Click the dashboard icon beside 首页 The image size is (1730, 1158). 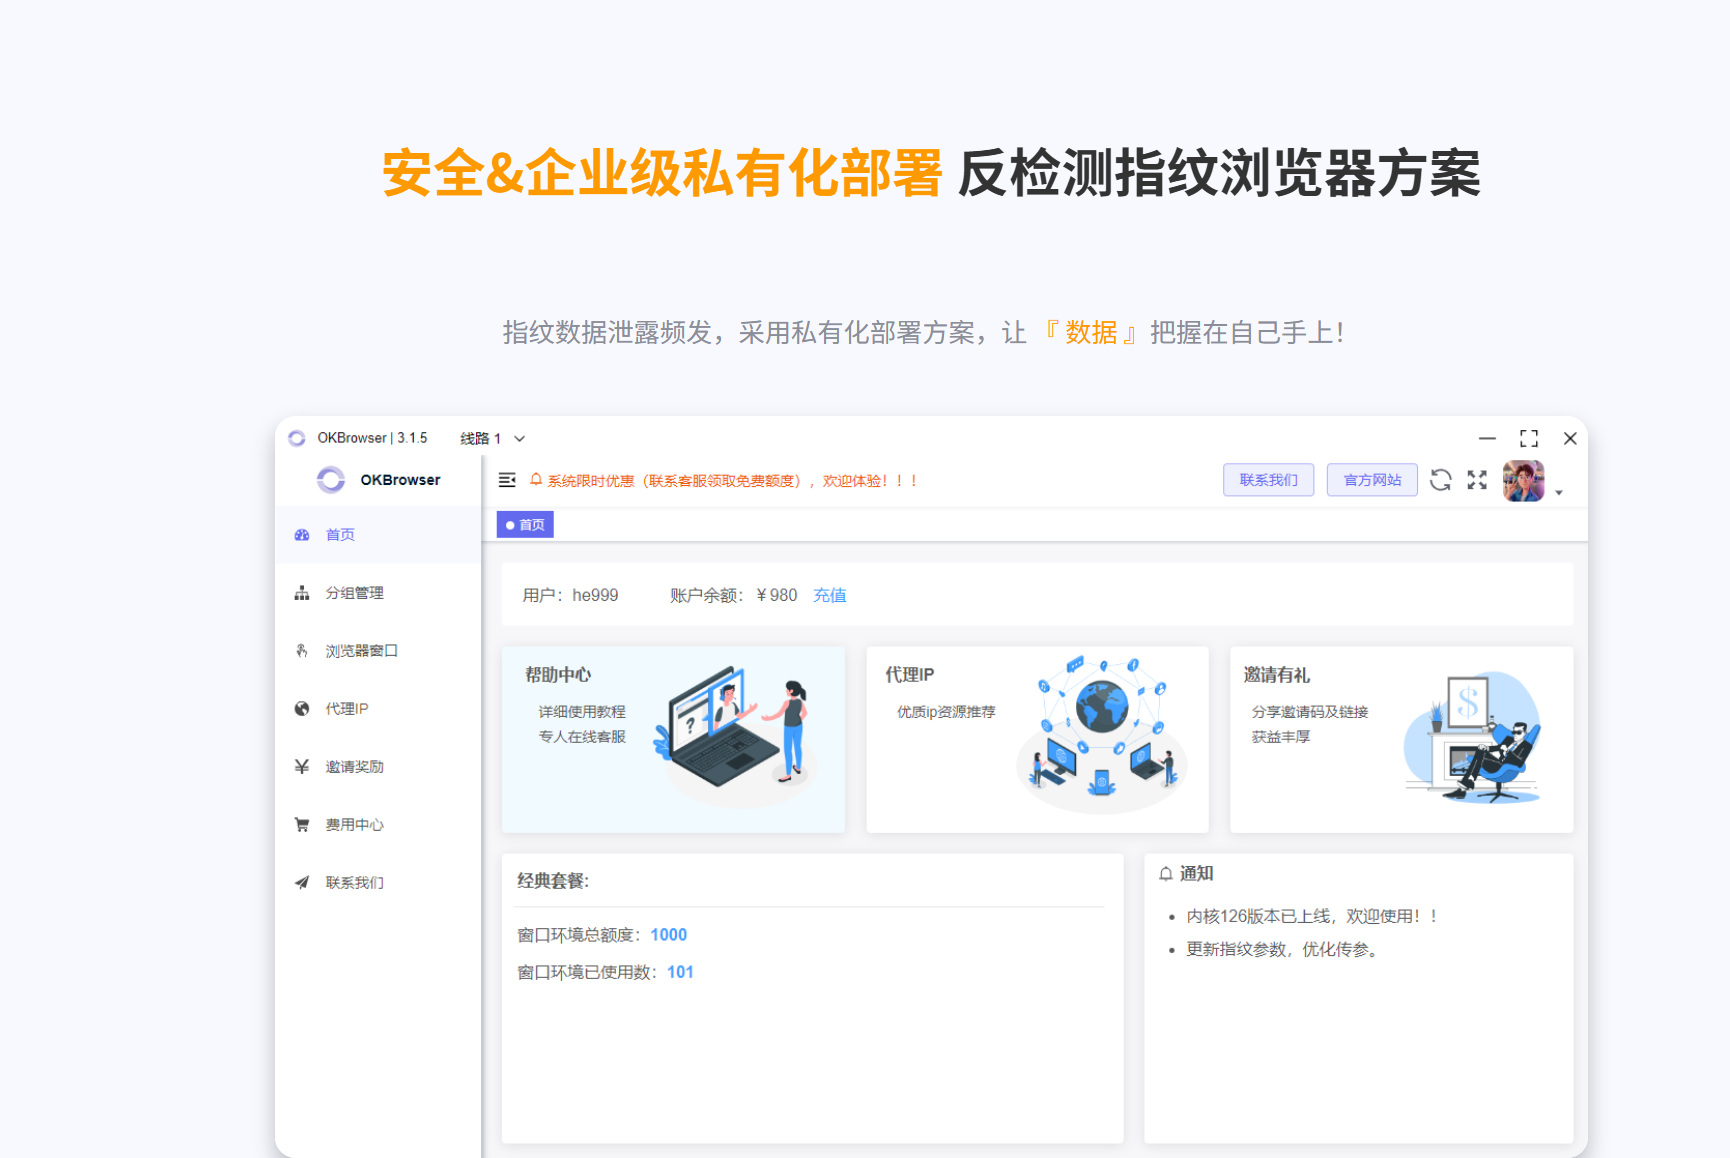(302, 535)
